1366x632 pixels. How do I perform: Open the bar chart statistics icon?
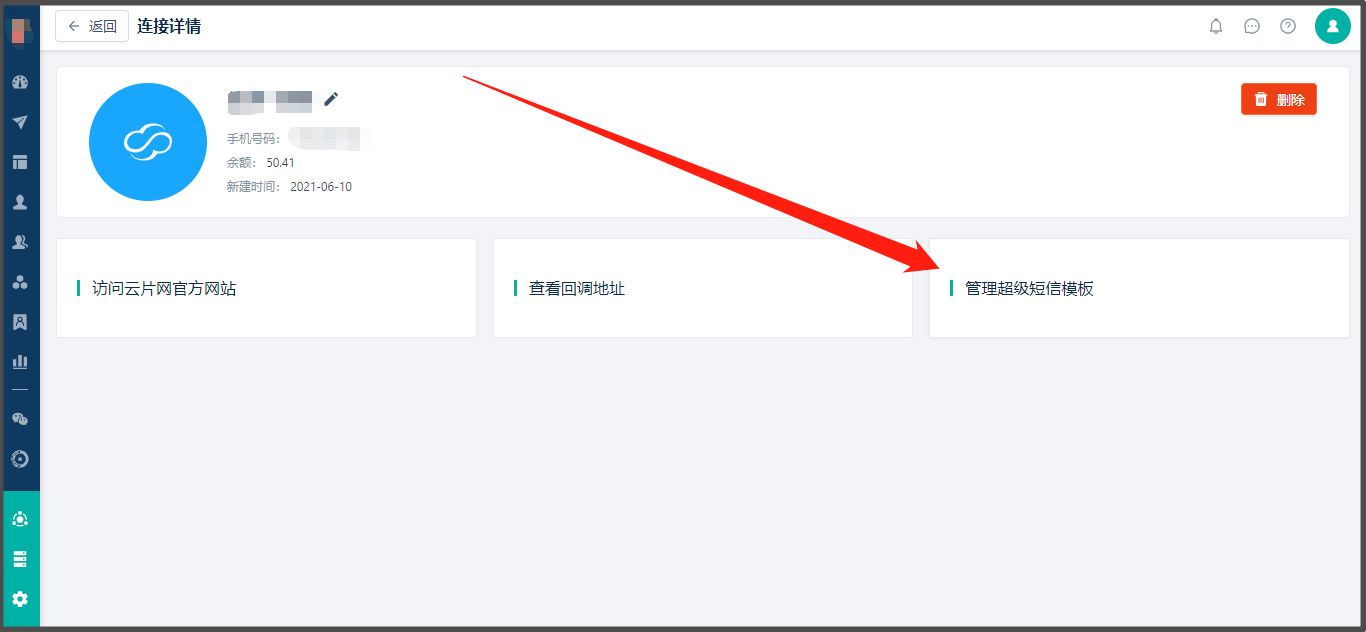pos(20,362)
